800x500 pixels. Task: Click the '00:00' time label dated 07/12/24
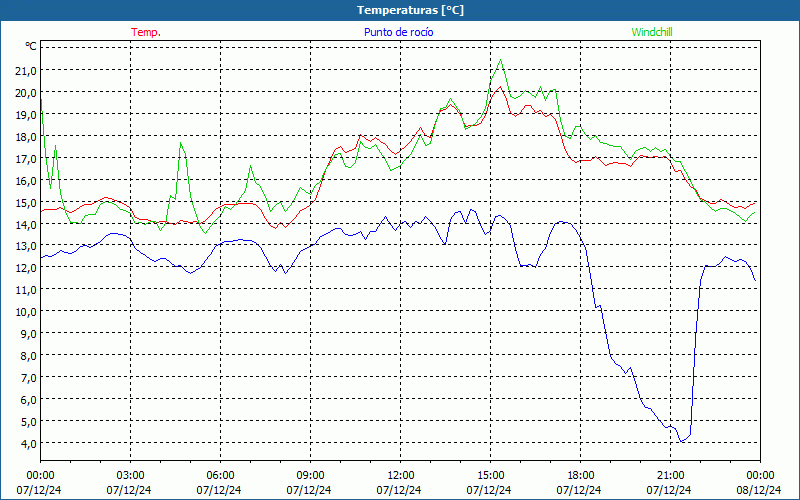[x=40, y=476]
